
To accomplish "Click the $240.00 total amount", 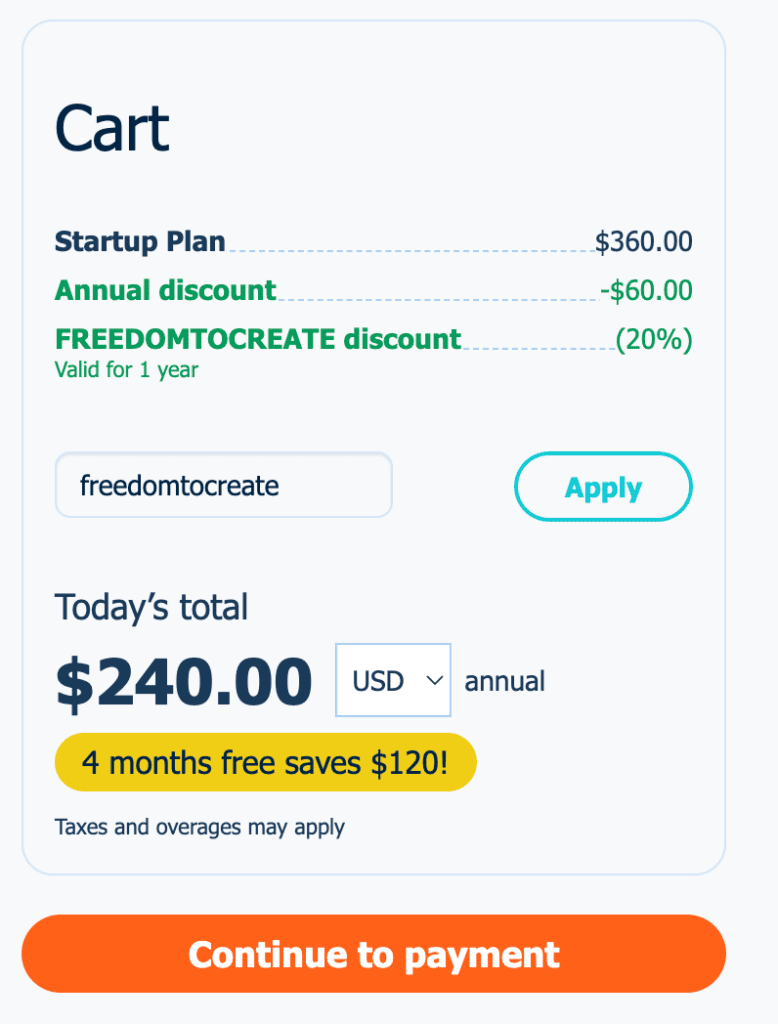I will point(184,682).
